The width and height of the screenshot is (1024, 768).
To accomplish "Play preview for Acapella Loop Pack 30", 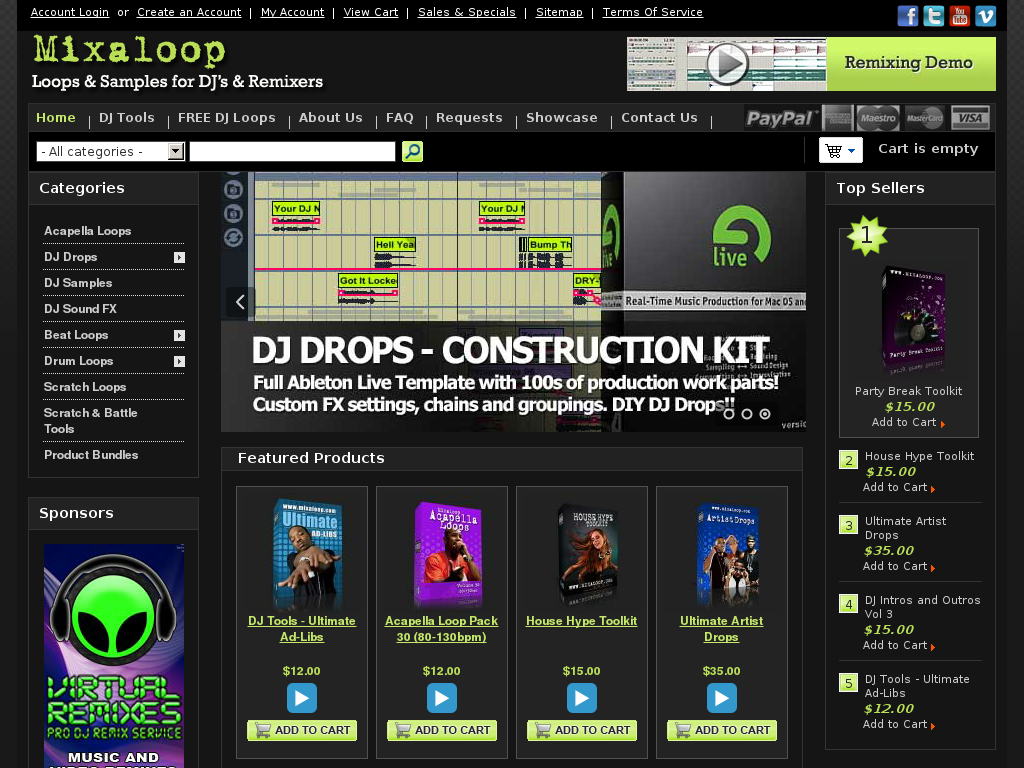I will [x=441, y=698].
